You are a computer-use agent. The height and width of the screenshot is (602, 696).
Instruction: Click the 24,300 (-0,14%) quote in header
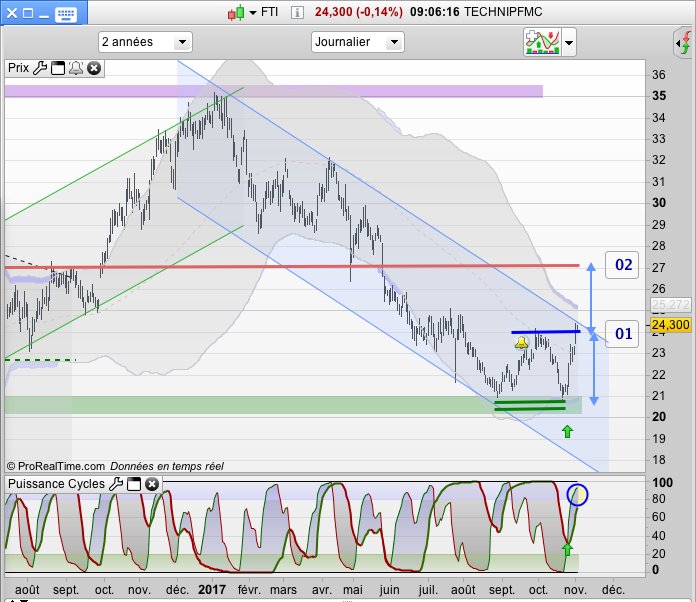(x=359, y=12)
